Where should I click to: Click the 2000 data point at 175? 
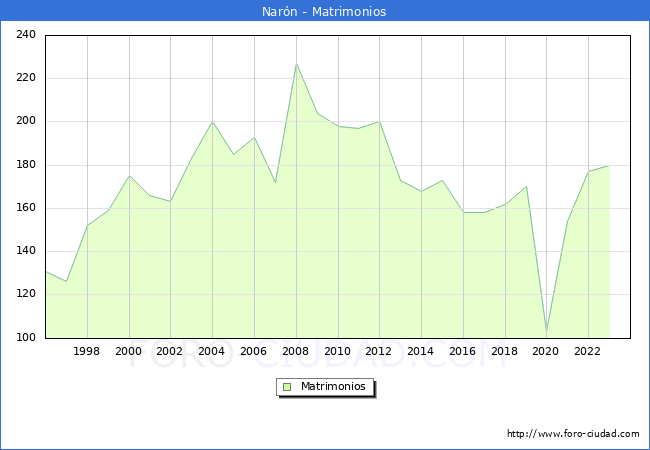tap(129, 176)
